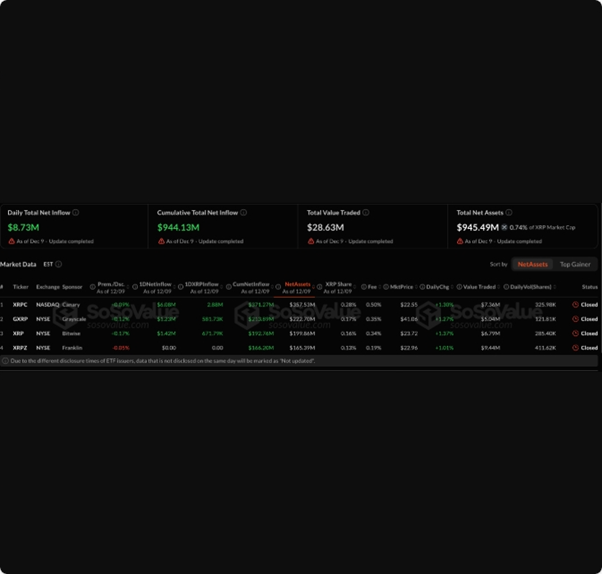Show info tooltip for Prem./Dsc. column

click(x=93, y=287)
